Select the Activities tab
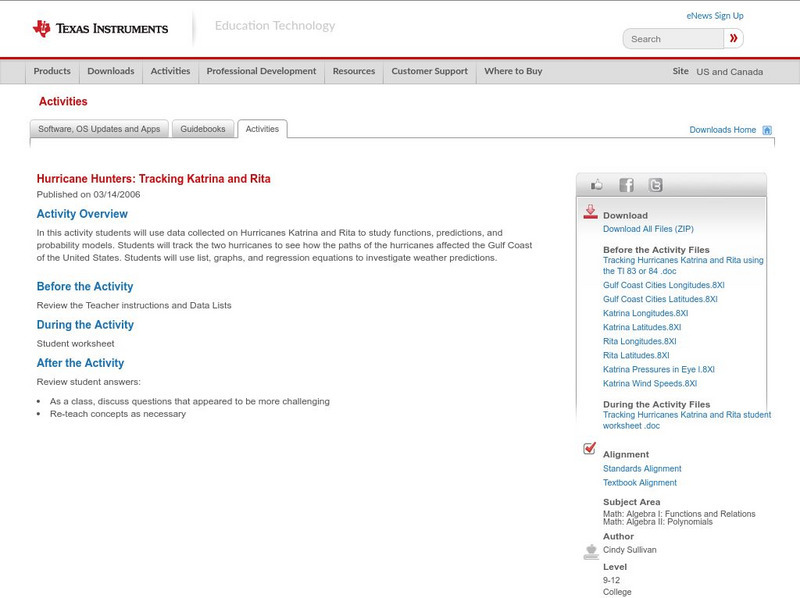 [x=262, y=129]
